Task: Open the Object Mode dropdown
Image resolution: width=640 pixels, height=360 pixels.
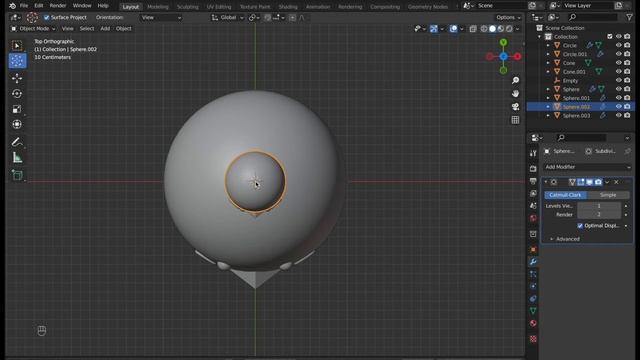Action: pos(33,29)
